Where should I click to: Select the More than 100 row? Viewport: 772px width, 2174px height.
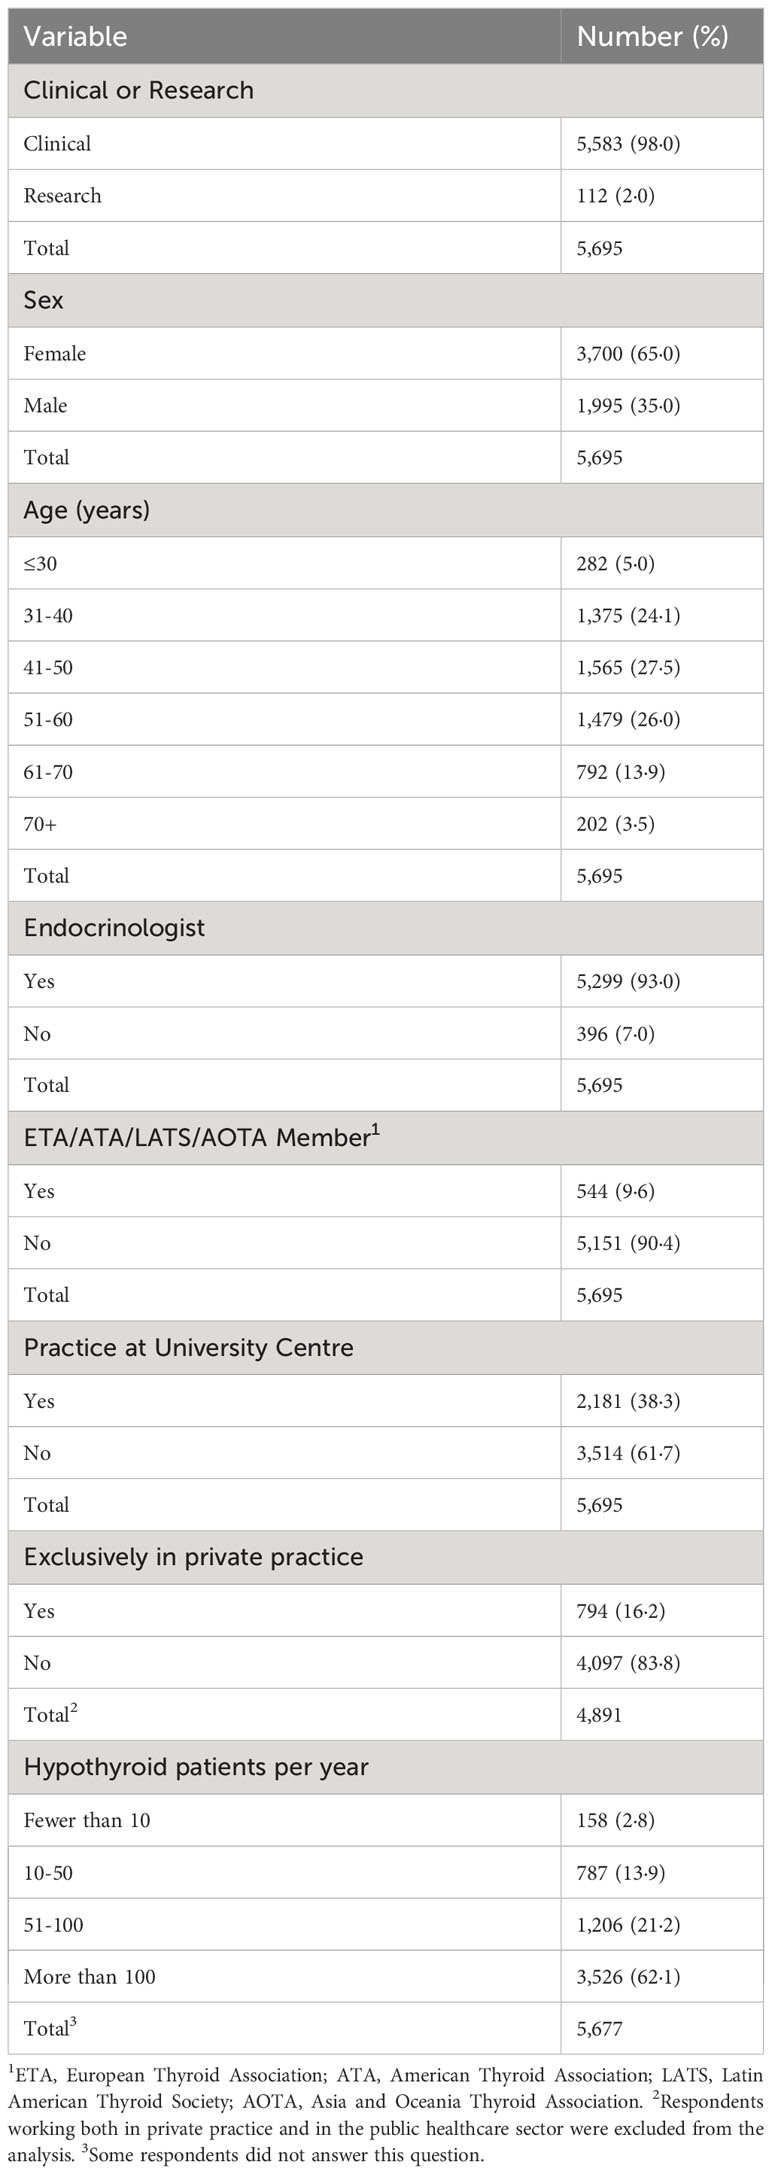pyautogui.click(x=386, y=1977)
